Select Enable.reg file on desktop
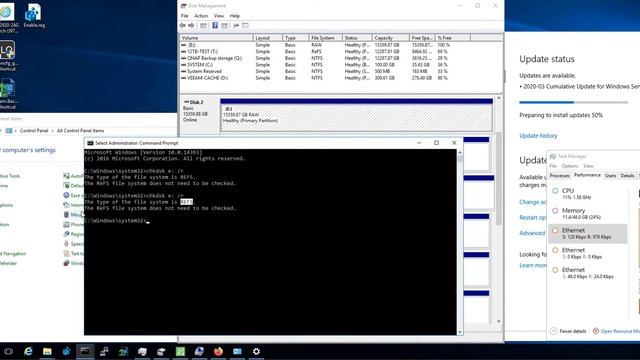This screenshot has height=360, width=640. click(34, 16)
